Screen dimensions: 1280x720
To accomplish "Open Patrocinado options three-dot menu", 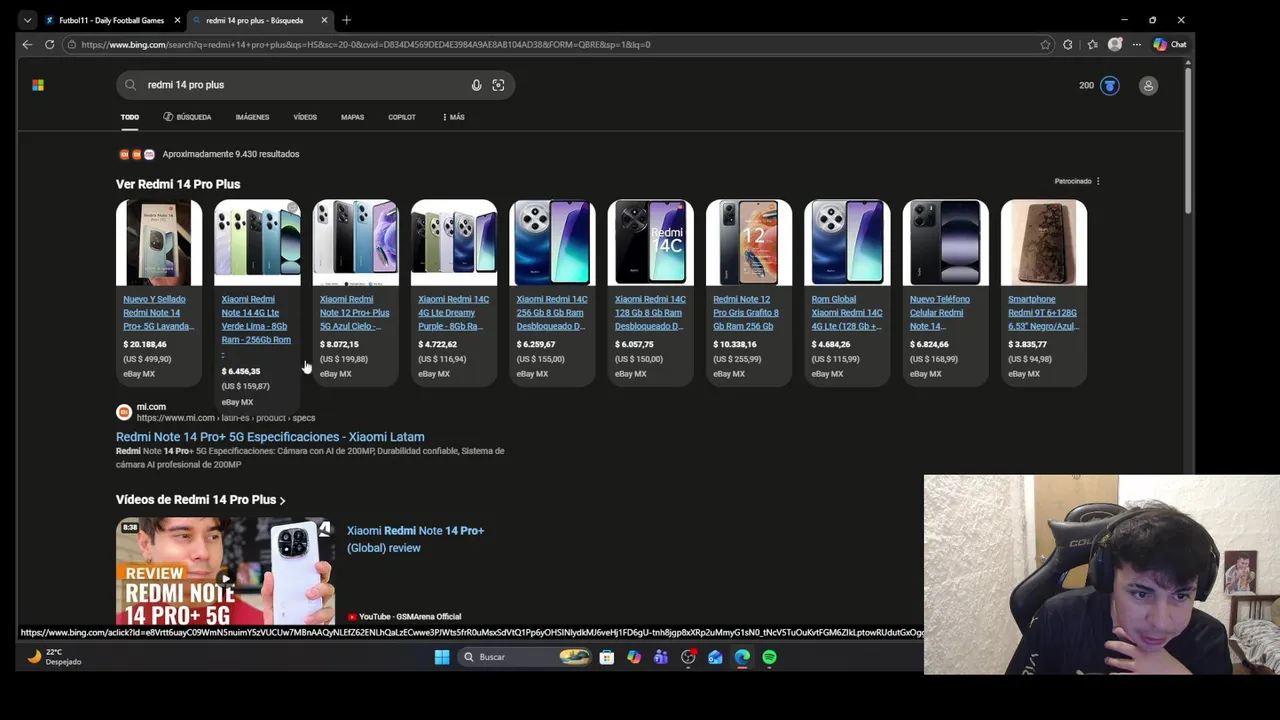I will pyautogui.click(x=1098, y=181).
